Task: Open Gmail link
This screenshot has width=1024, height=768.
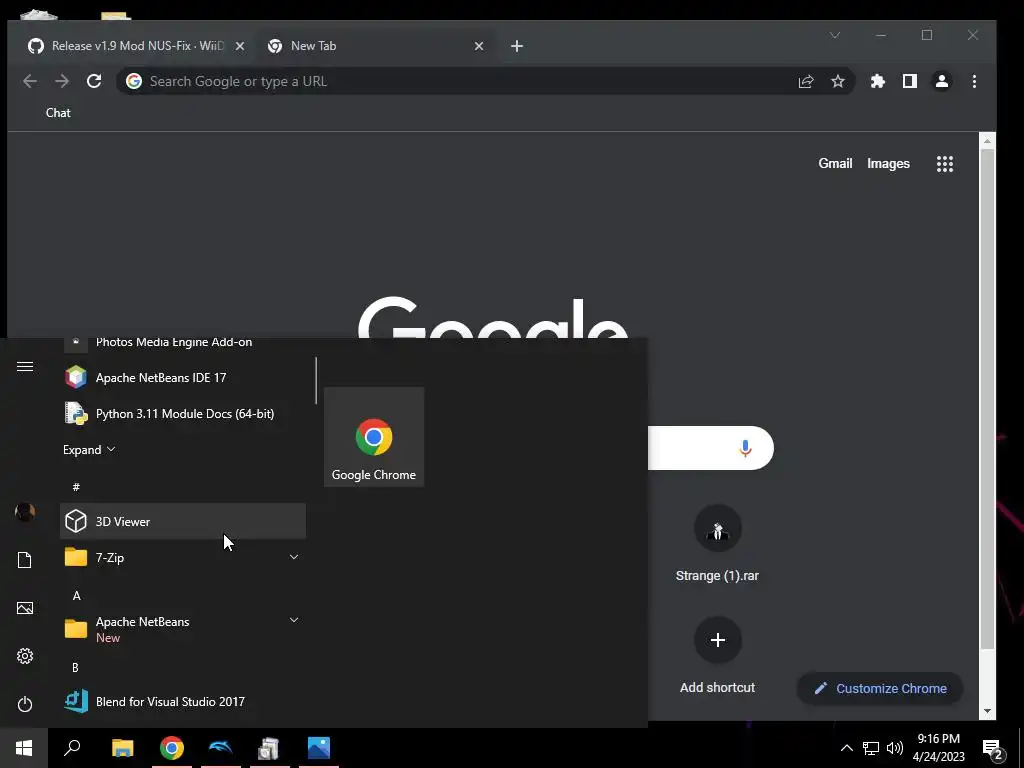Action: click(835, 163)
